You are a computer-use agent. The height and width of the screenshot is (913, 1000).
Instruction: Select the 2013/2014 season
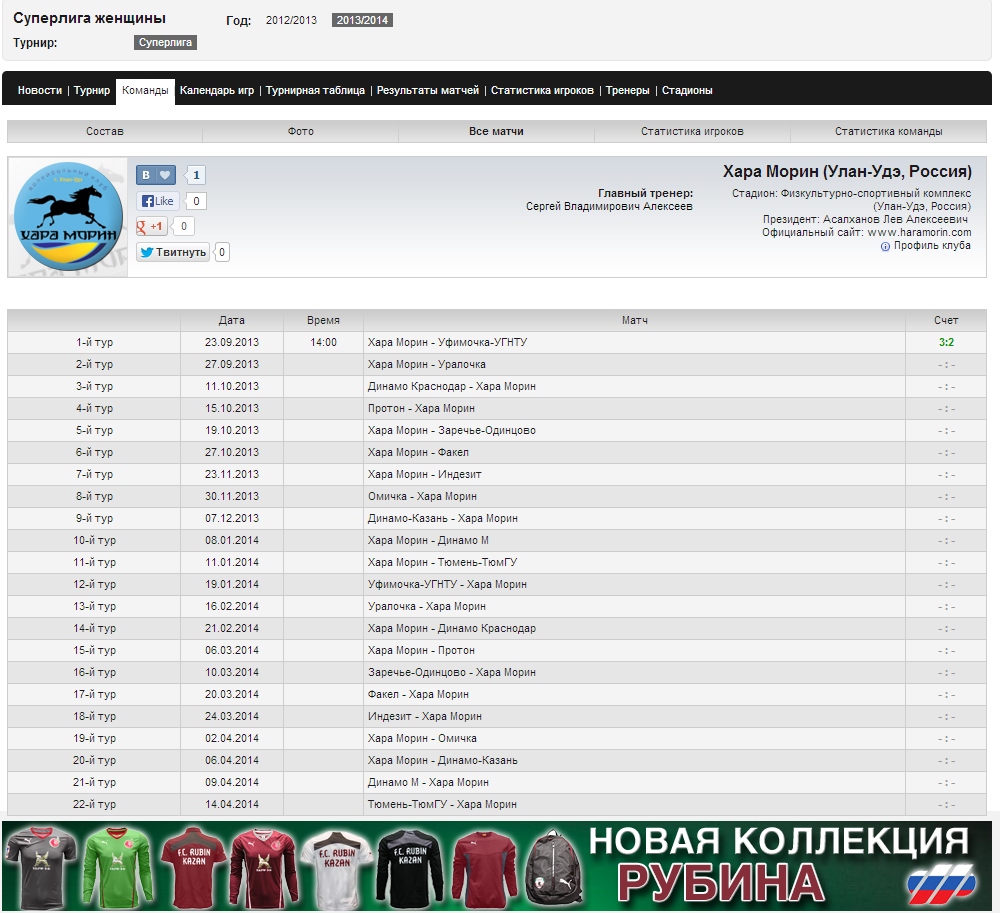(x=362, y=20)
